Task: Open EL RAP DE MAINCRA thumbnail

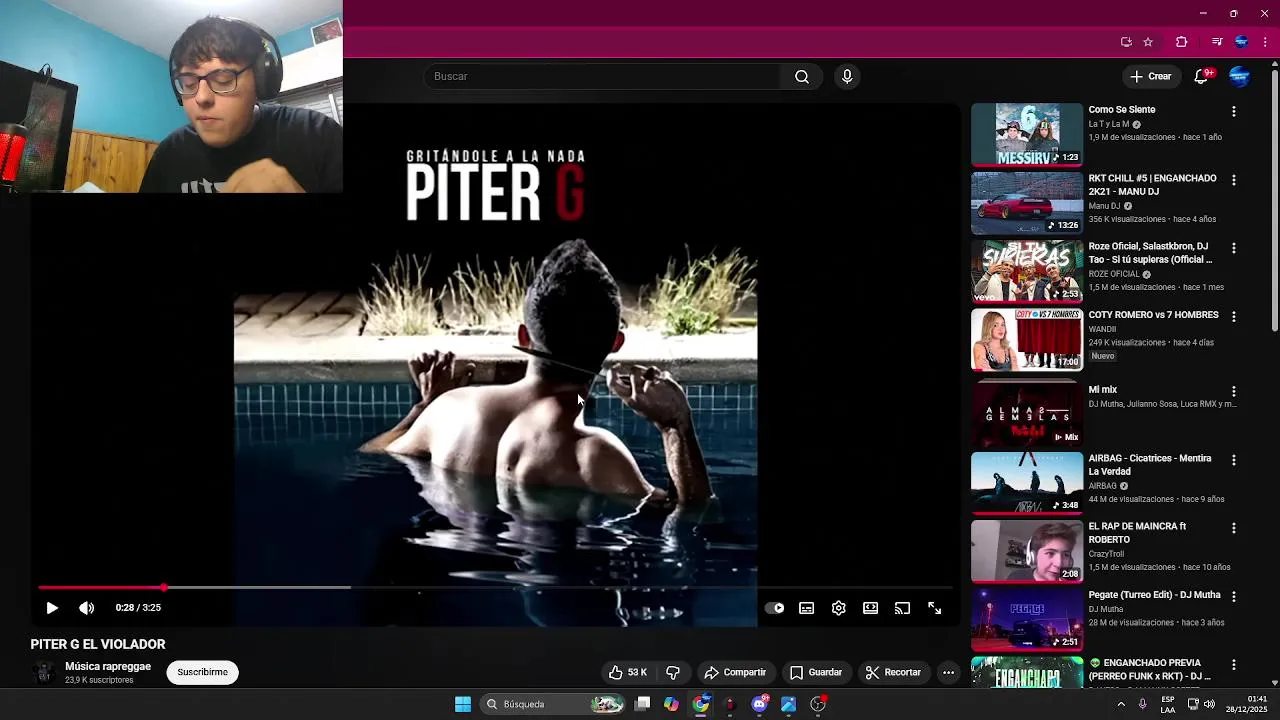Action: pyautogui.click(x=1027, y=551)
